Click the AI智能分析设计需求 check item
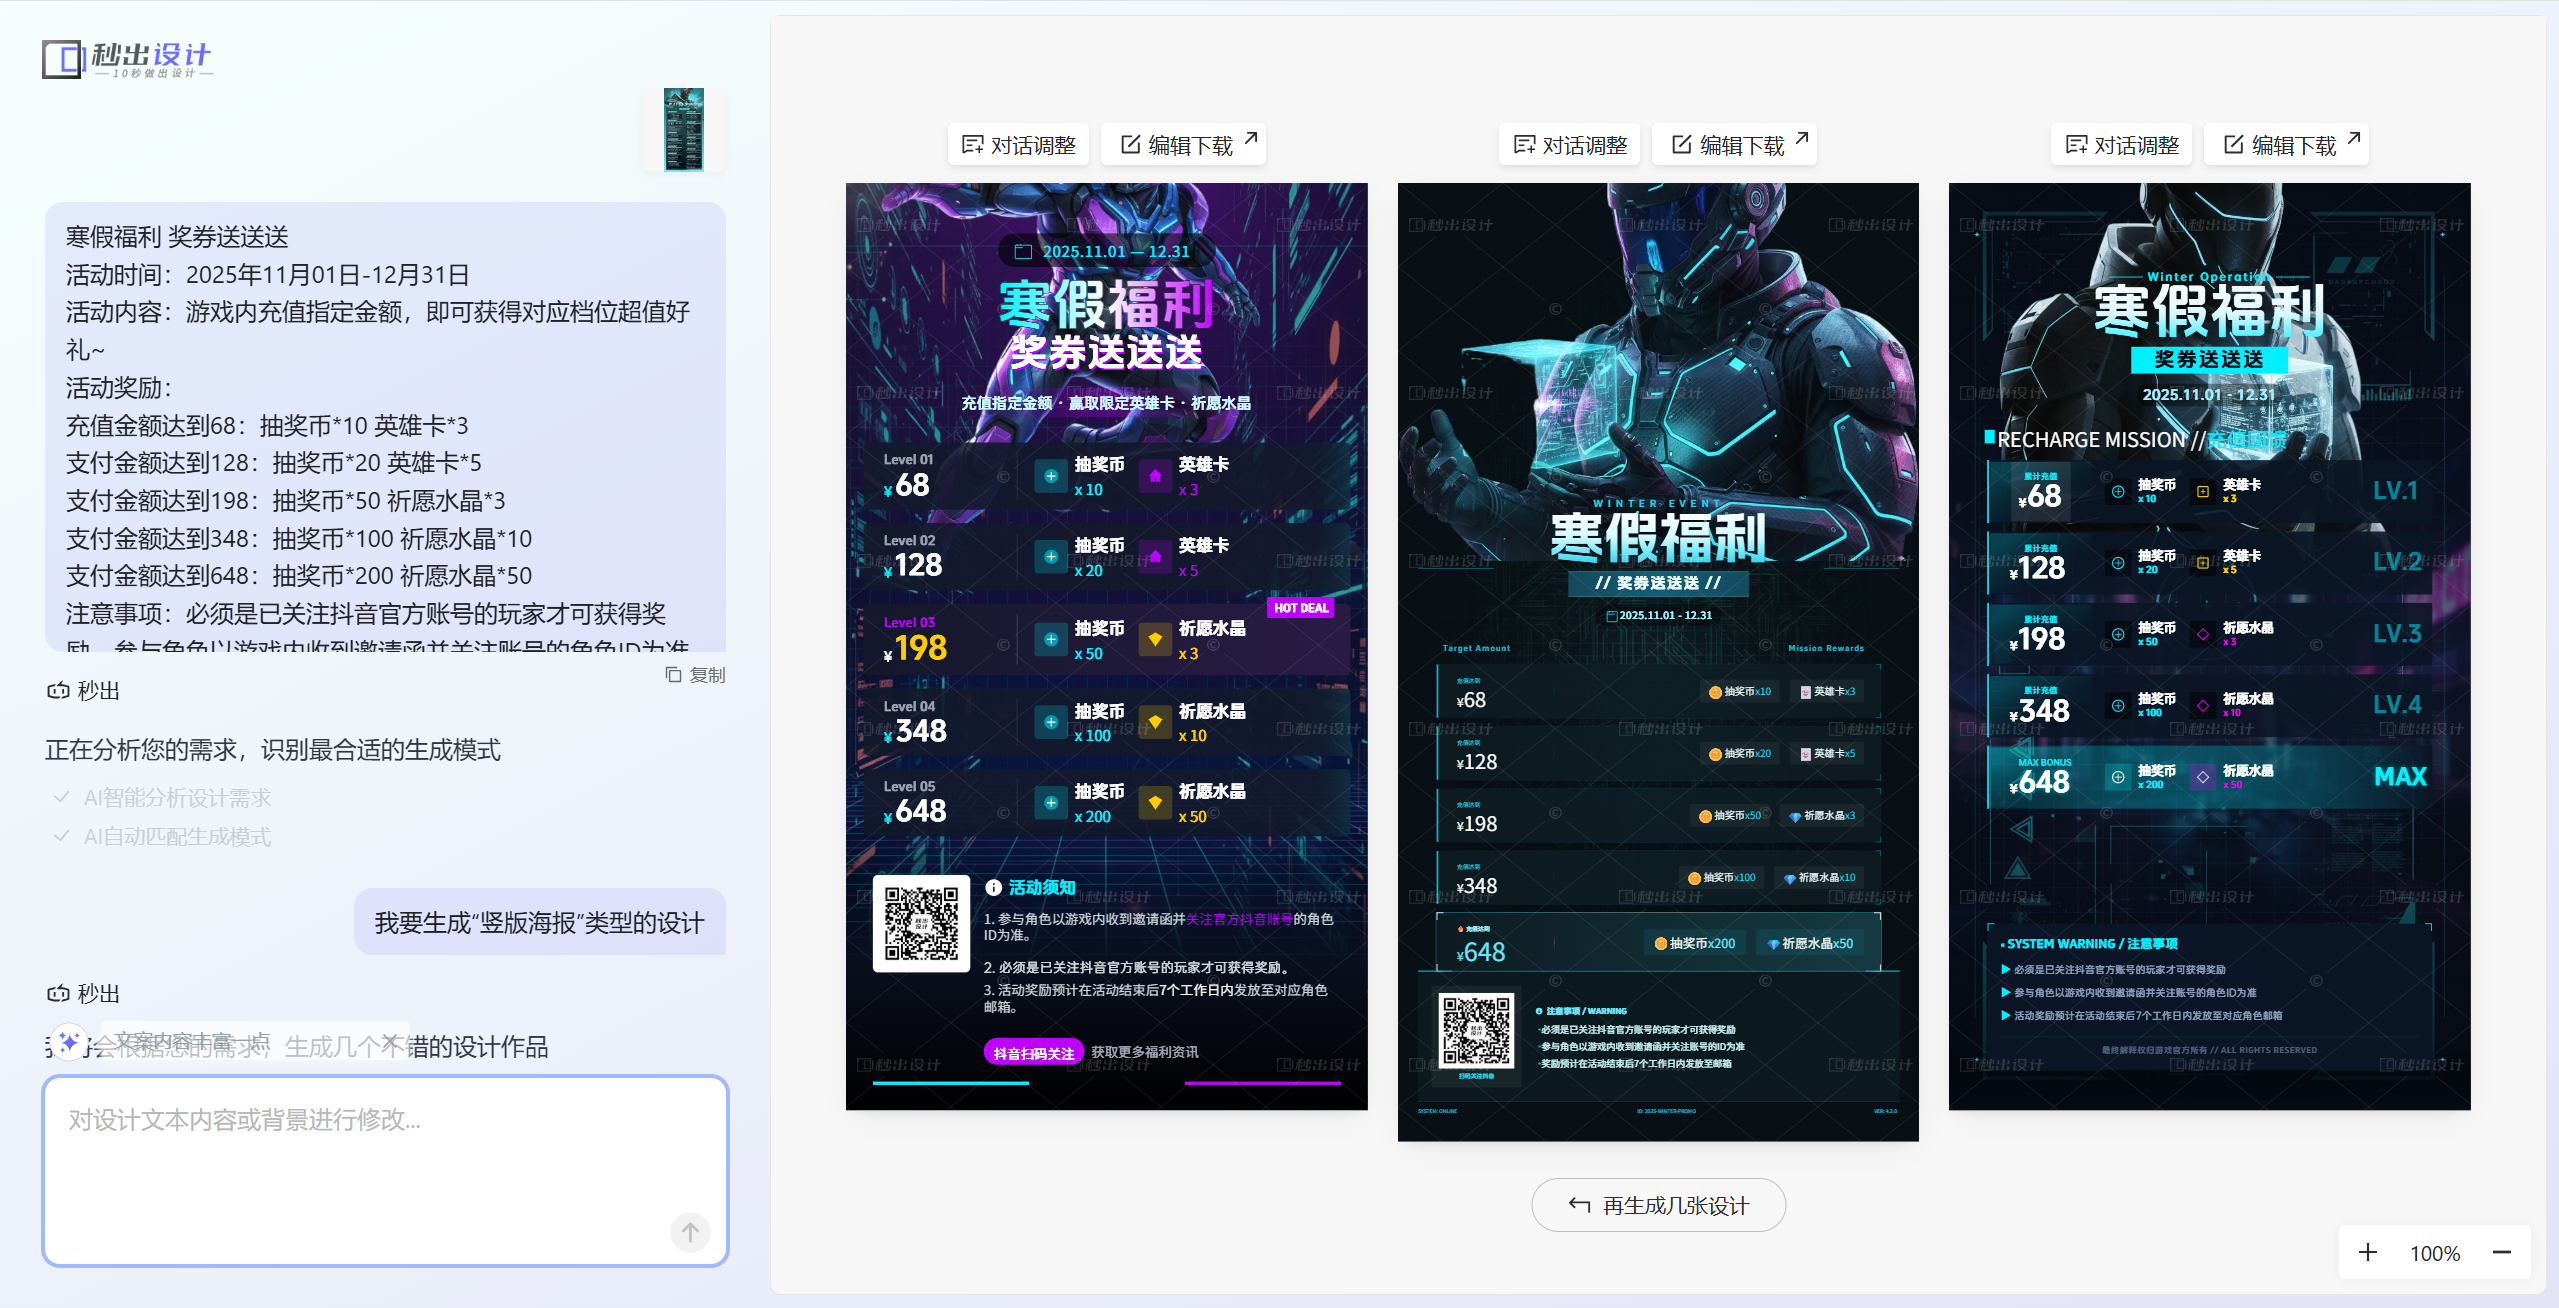2559x1308 pixels. (177, 798)
